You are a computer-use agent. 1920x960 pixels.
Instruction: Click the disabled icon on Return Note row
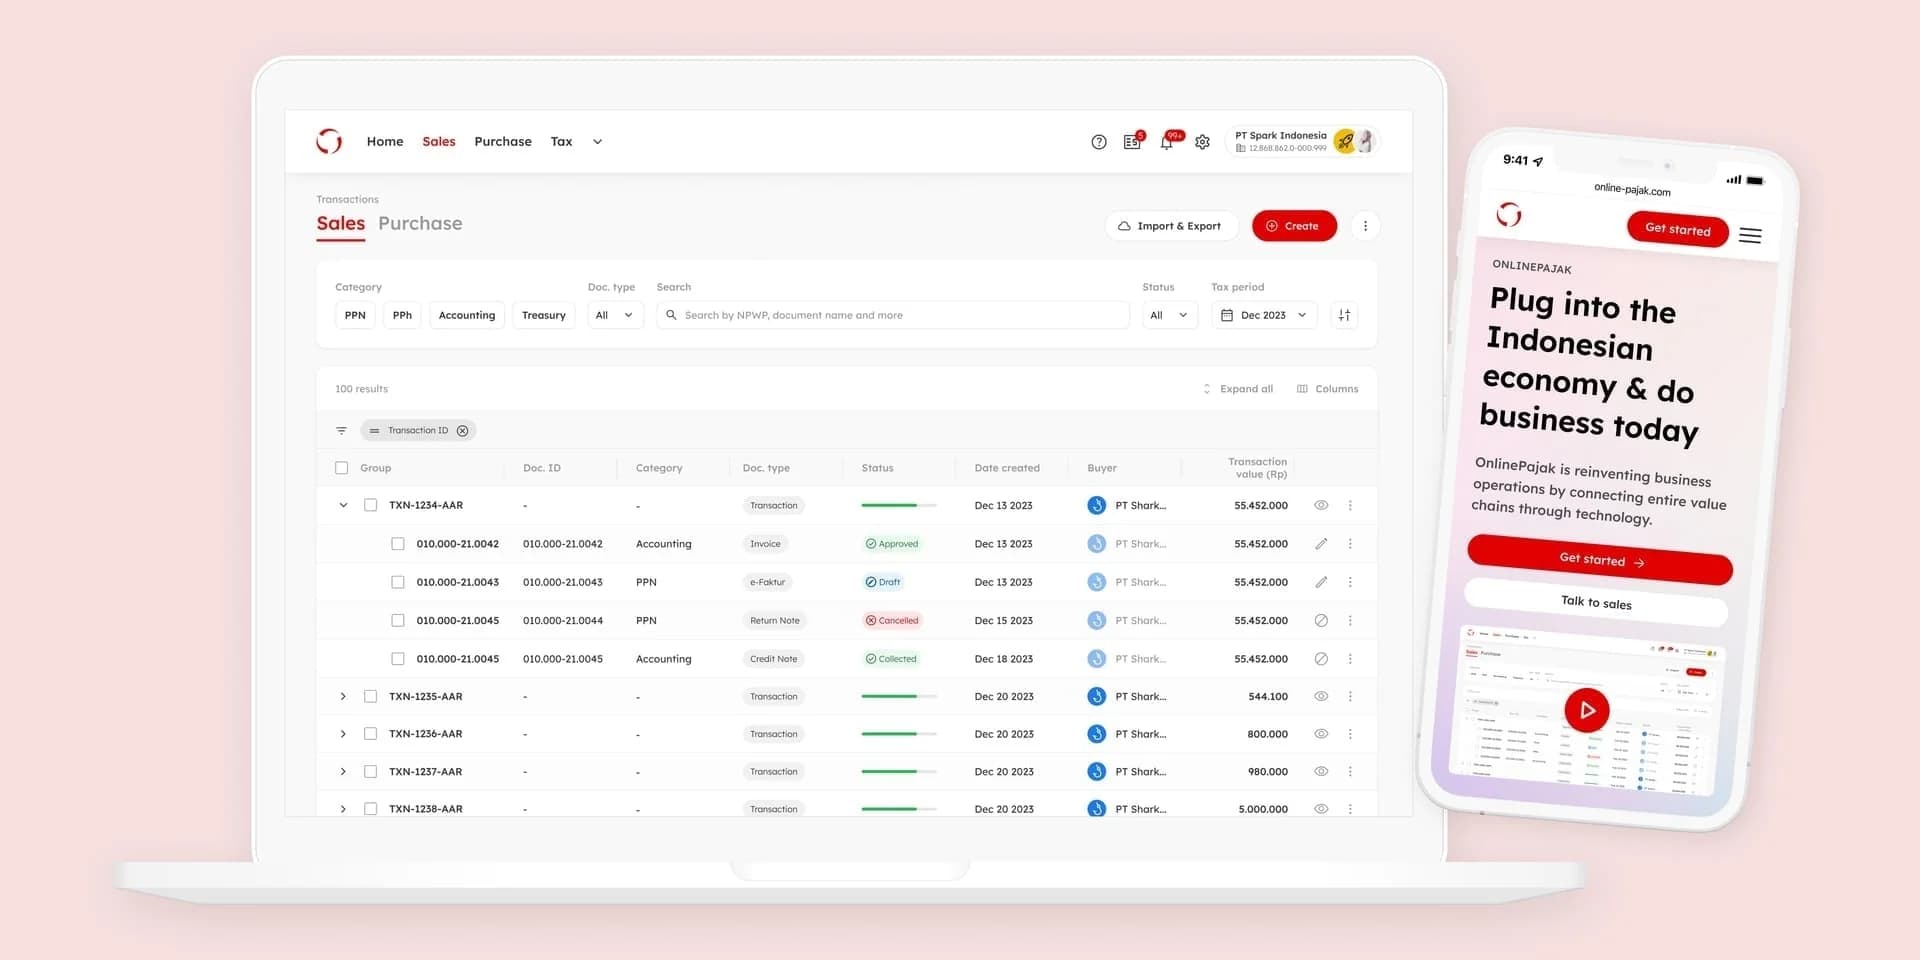point(1321,620)
